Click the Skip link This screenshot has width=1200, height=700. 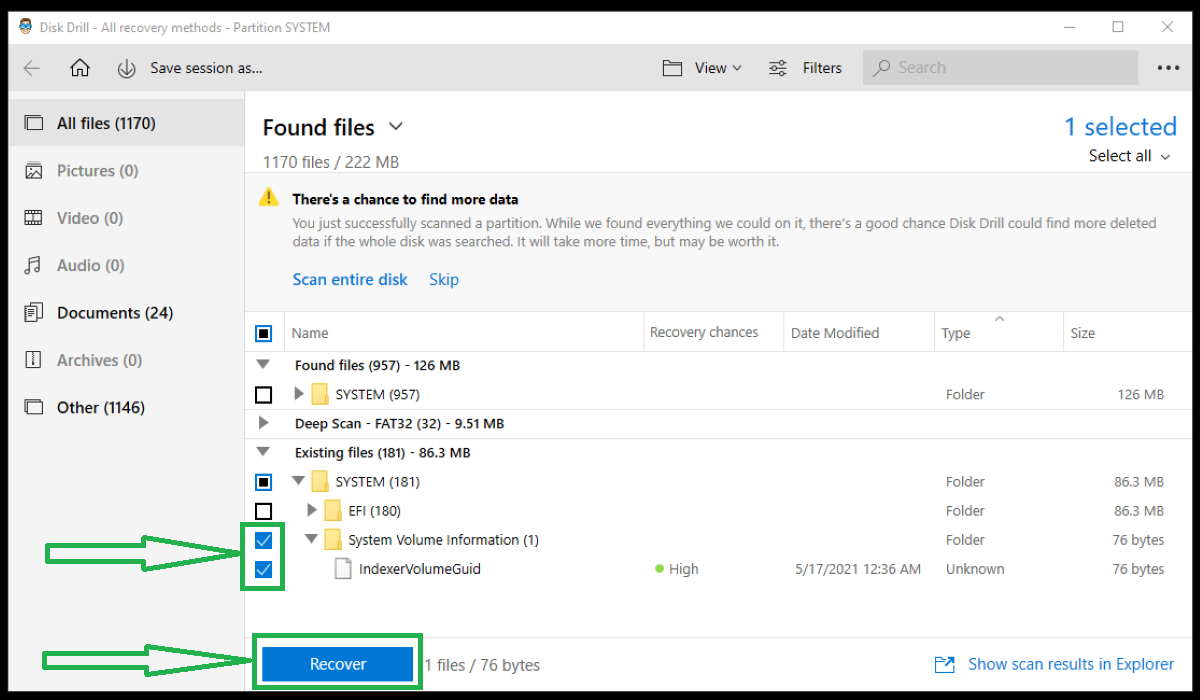[x=444, y=280]
